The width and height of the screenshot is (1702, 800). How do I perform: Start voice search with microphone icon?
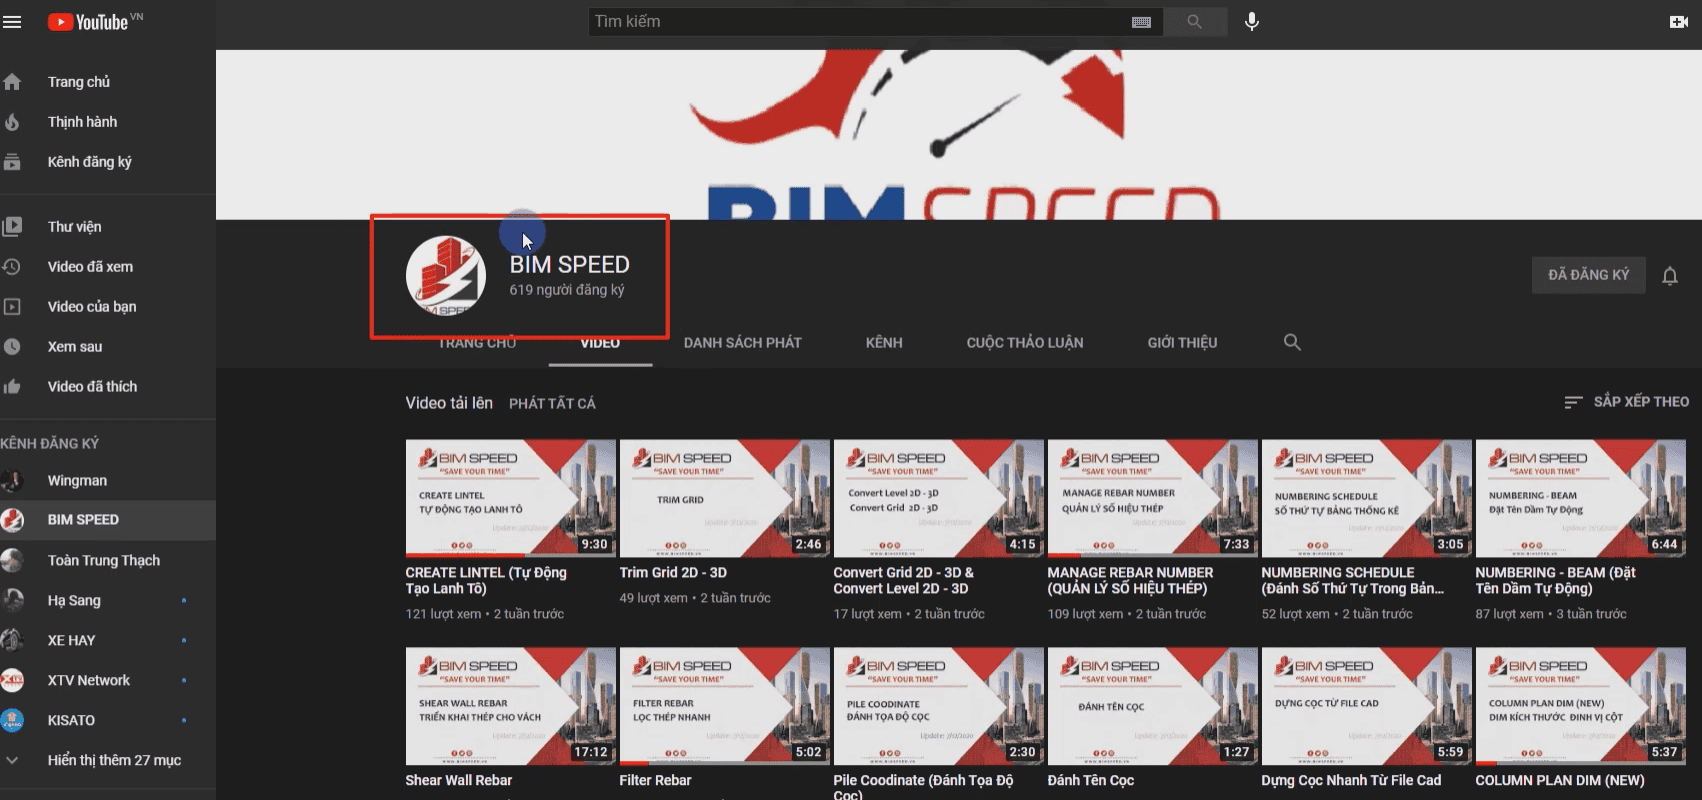(1252, 22)
